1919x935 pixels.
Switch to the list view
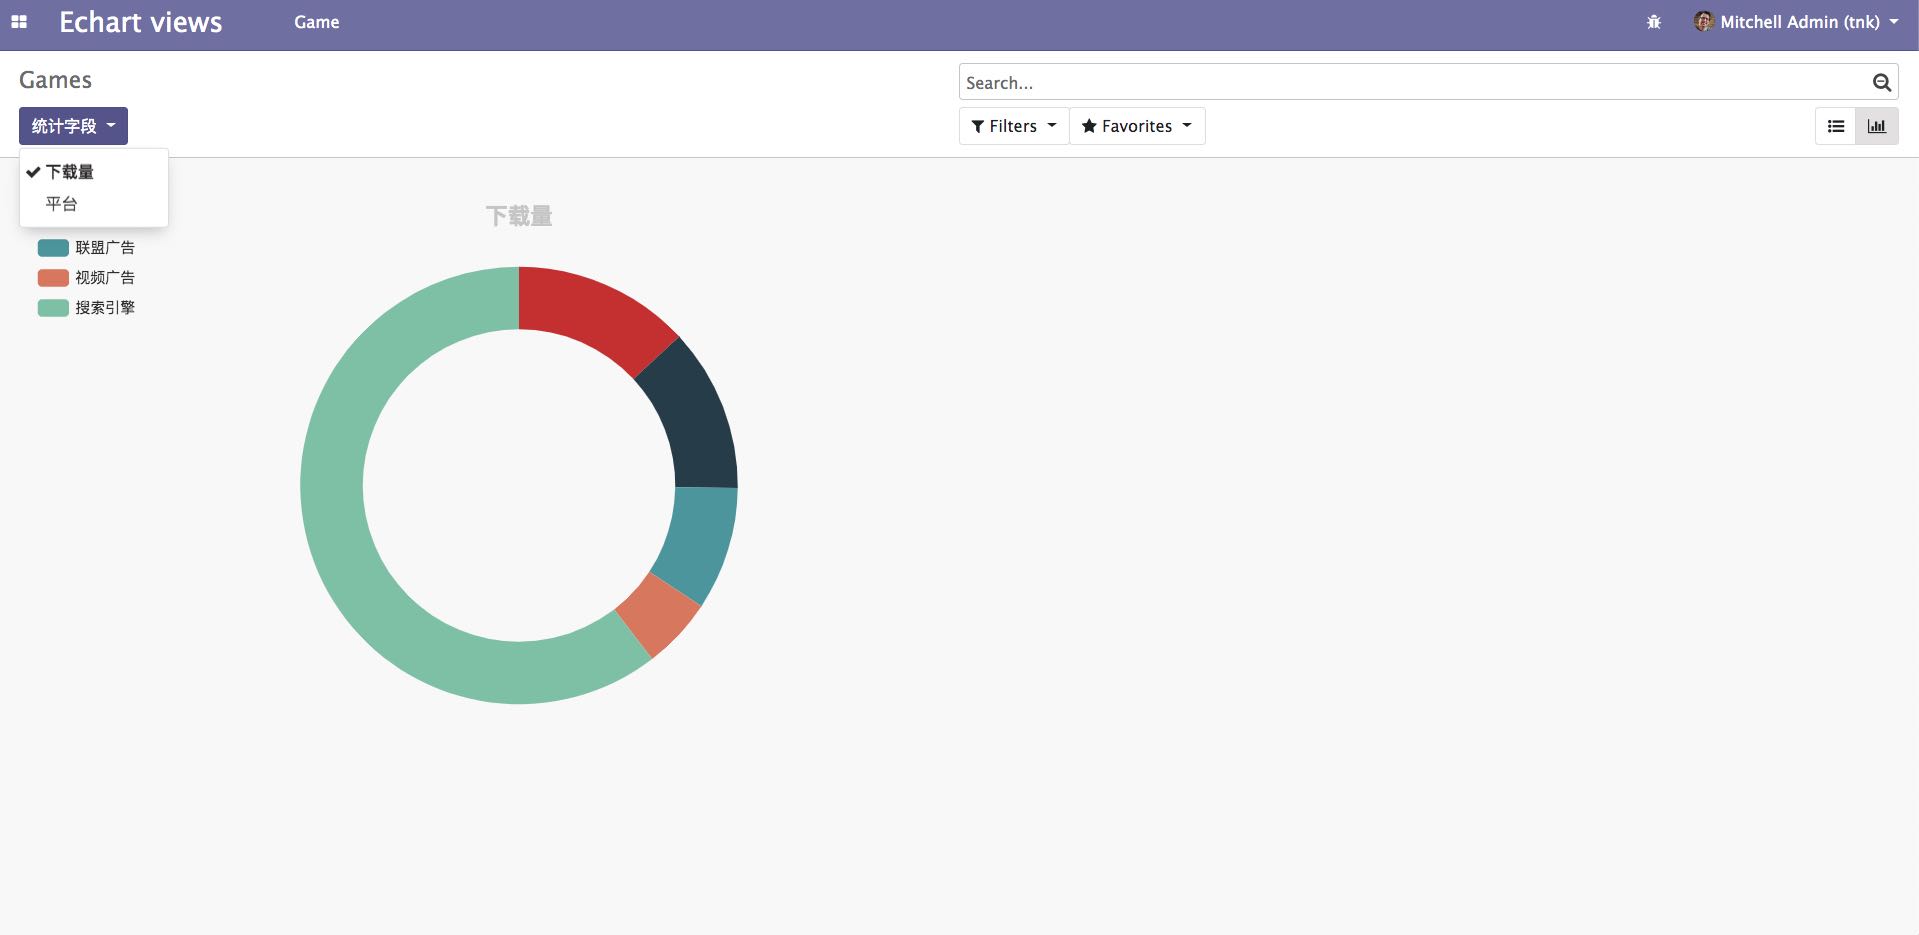click(x=1836, y=126)
